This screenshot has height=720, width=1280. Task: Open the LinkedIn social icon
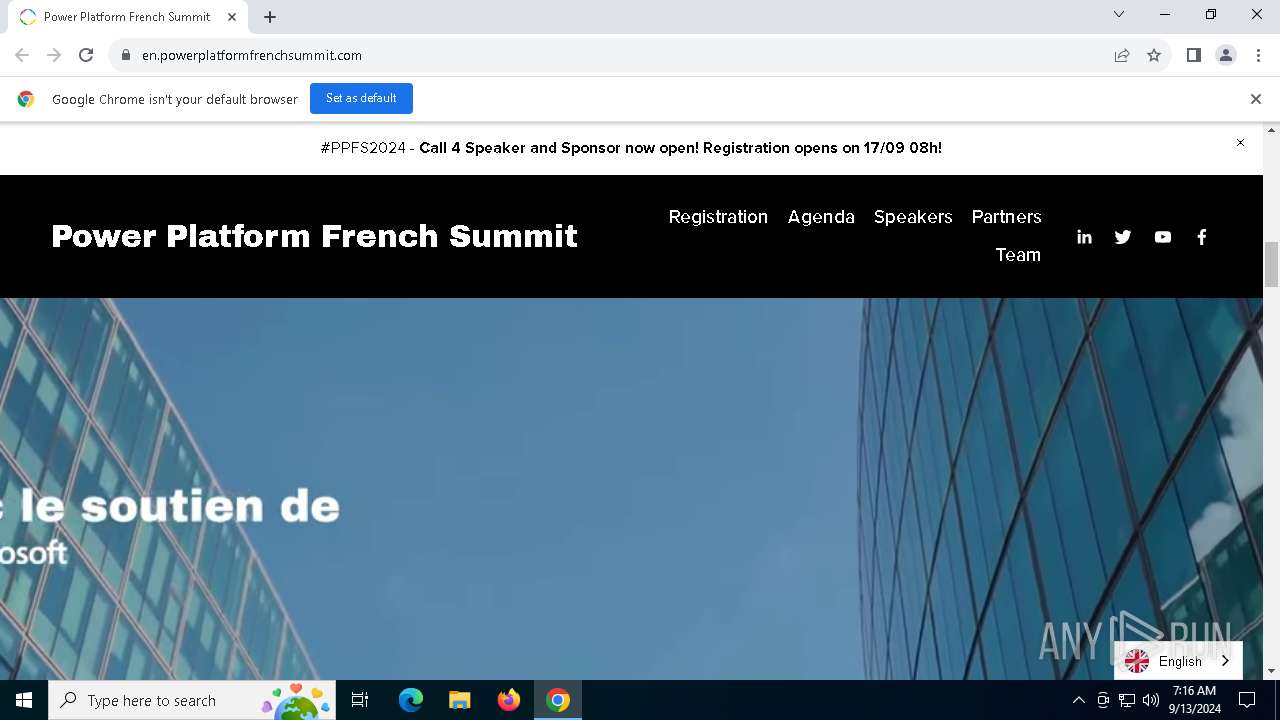pos(1084,237)
